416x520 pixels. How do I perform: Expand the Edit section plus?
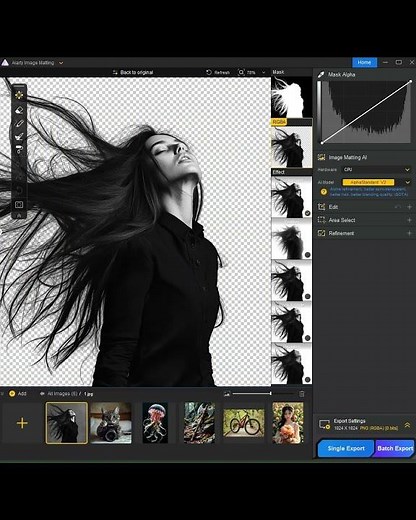409,207
